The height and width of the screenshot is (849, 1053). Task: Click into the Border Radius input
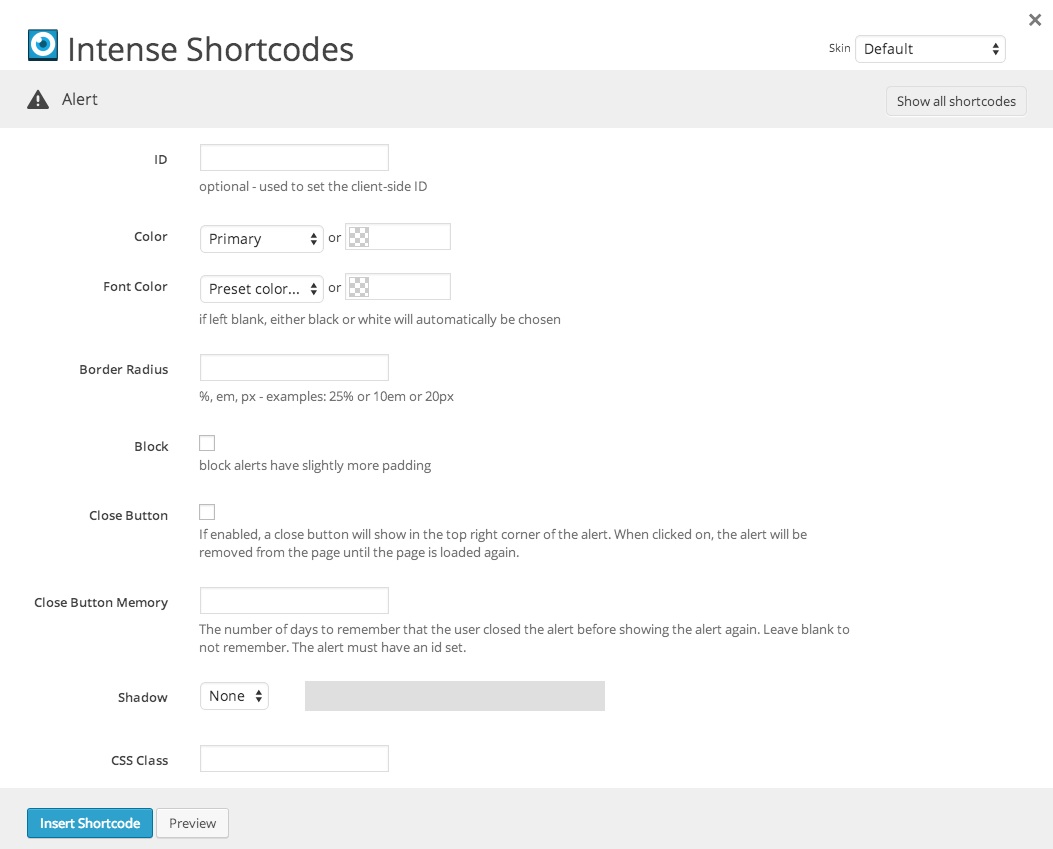(294, 367)
